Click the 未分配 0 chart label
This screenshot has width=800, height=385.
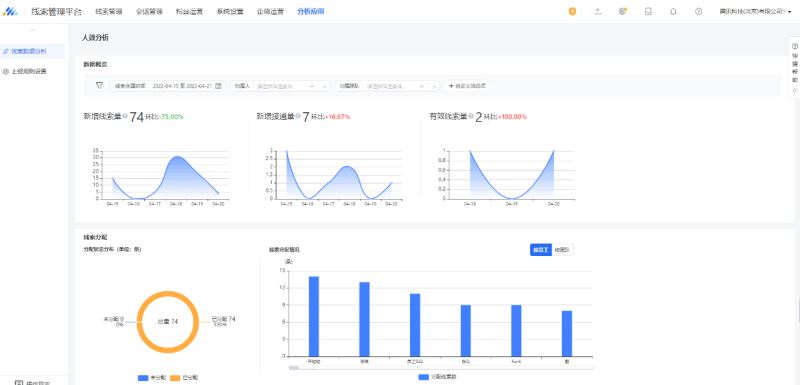tap(114, 319)
